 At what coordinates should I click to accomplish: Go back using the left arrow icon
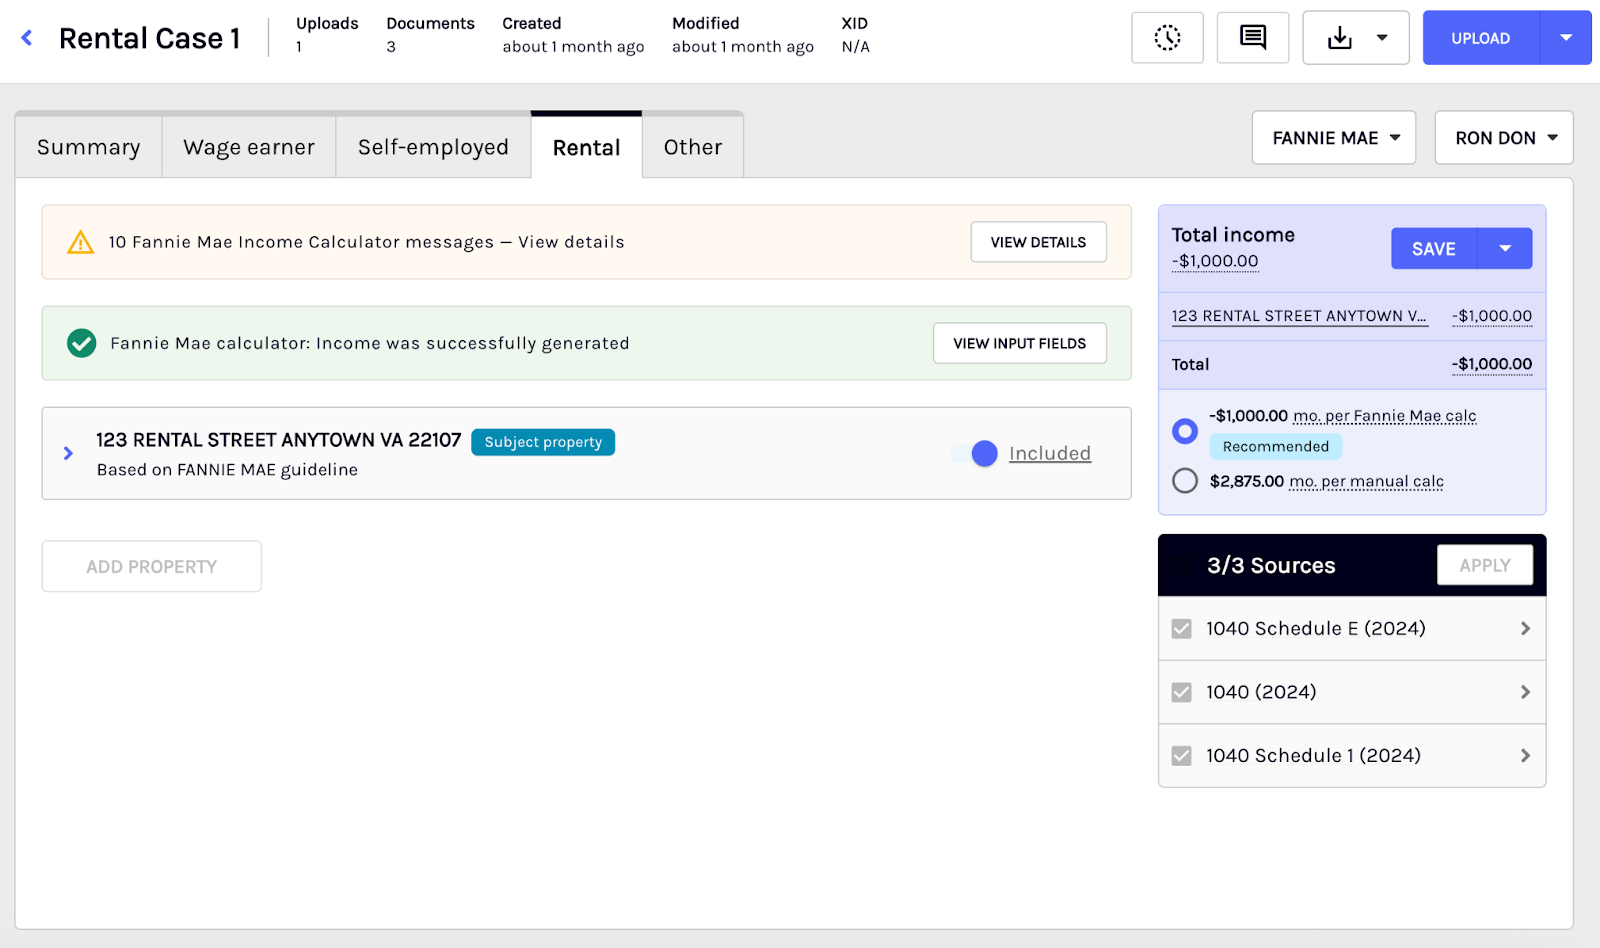tap(27, 38)
